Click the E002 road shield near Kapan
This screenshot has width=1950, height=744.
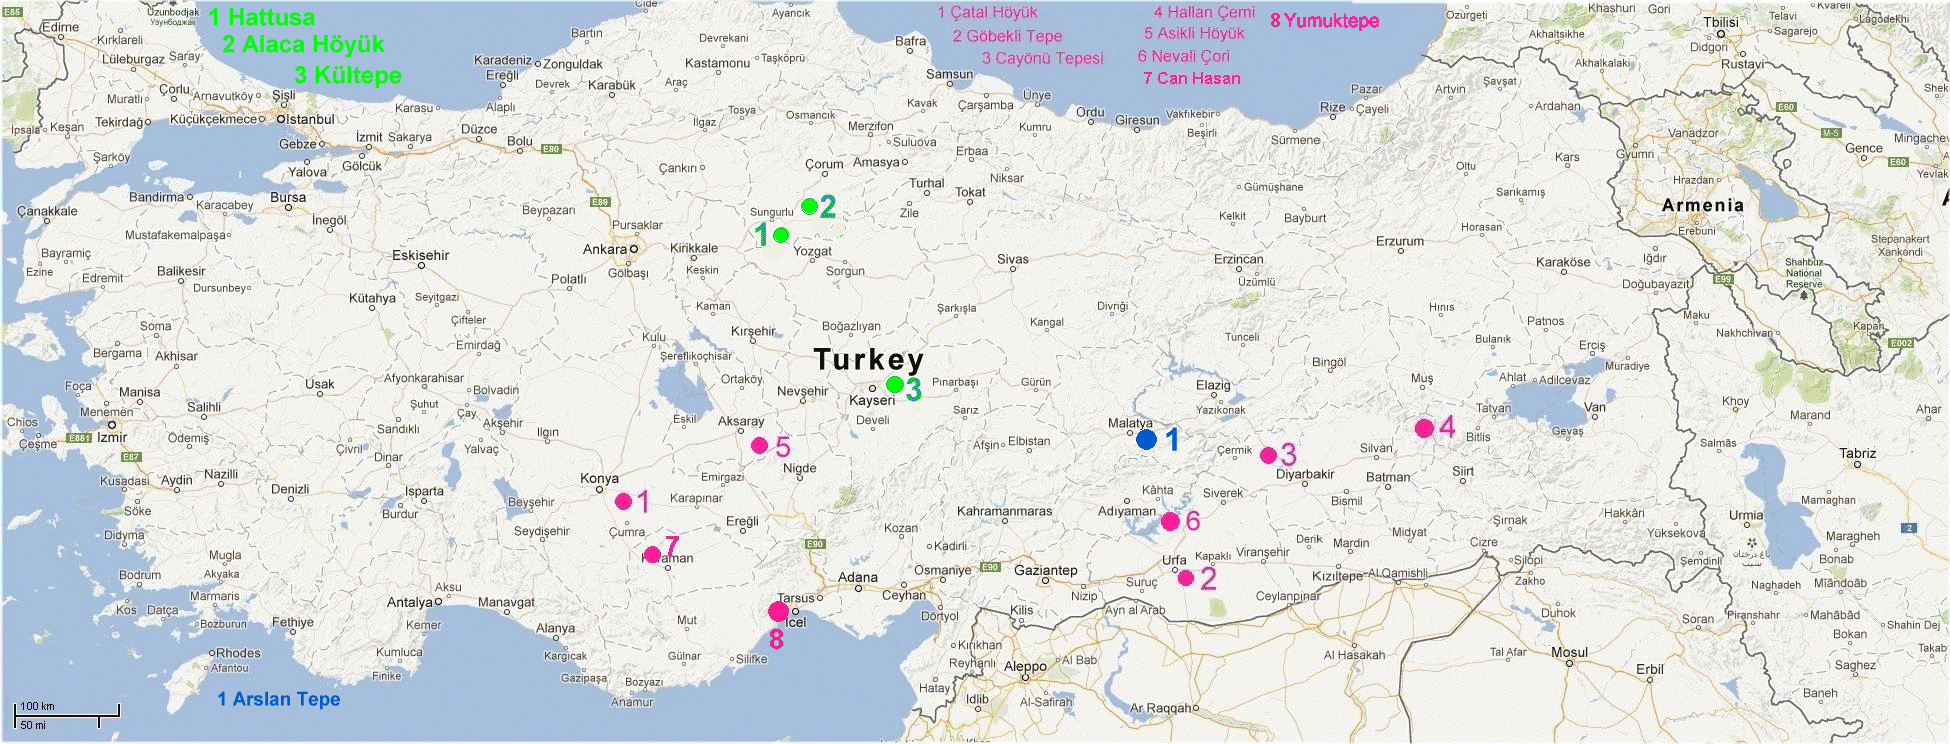coord(1900,343)
